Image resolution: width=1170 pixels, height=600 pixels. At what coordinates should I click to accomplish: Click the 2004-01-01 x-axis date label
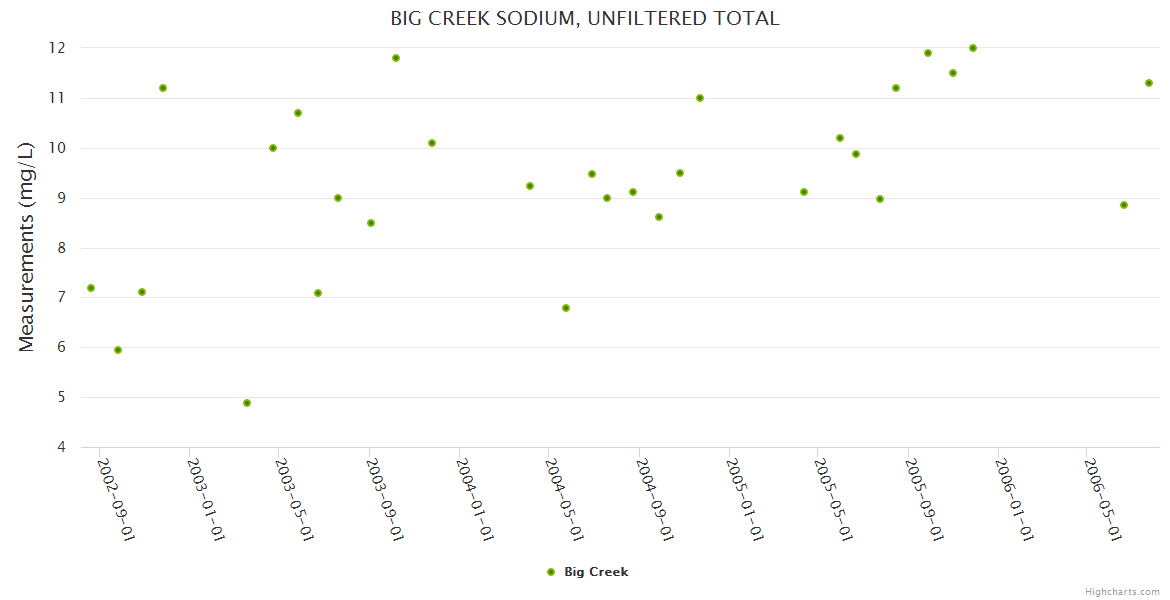point(475,498)
